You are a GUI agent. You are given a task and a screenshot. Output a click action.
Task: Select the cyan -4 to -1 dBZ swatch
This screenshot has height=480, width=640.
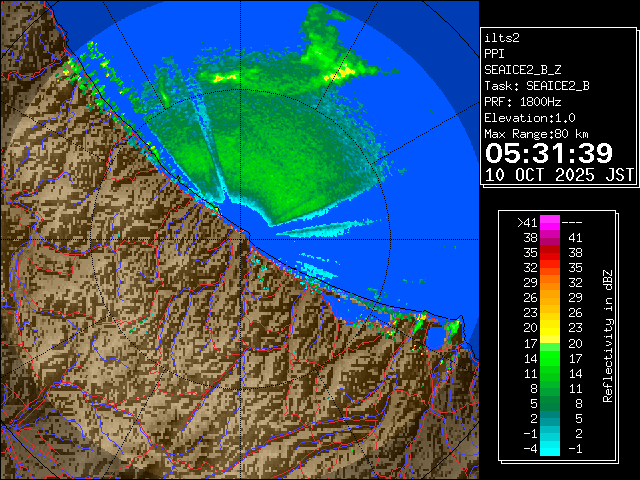550,448
